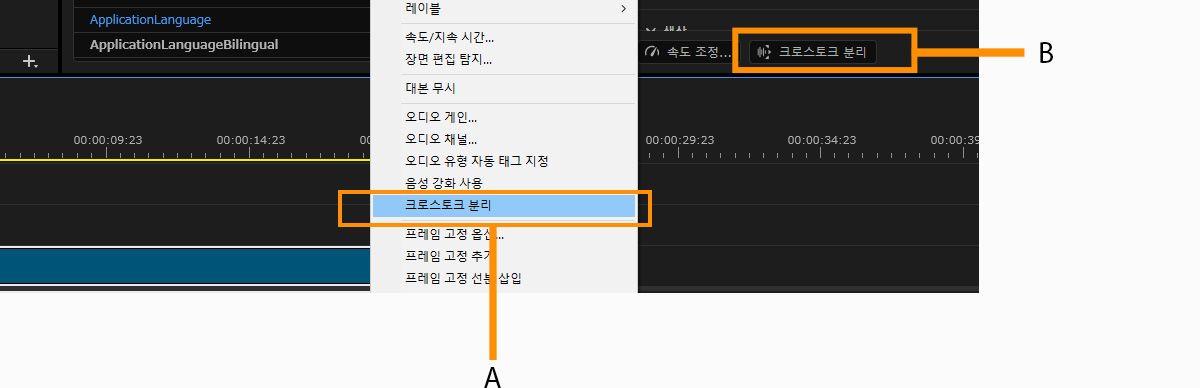Click timeline ruler at 00:00:09:23
1200x388 pixels.
pyautogui.click(x=108, y=140)
